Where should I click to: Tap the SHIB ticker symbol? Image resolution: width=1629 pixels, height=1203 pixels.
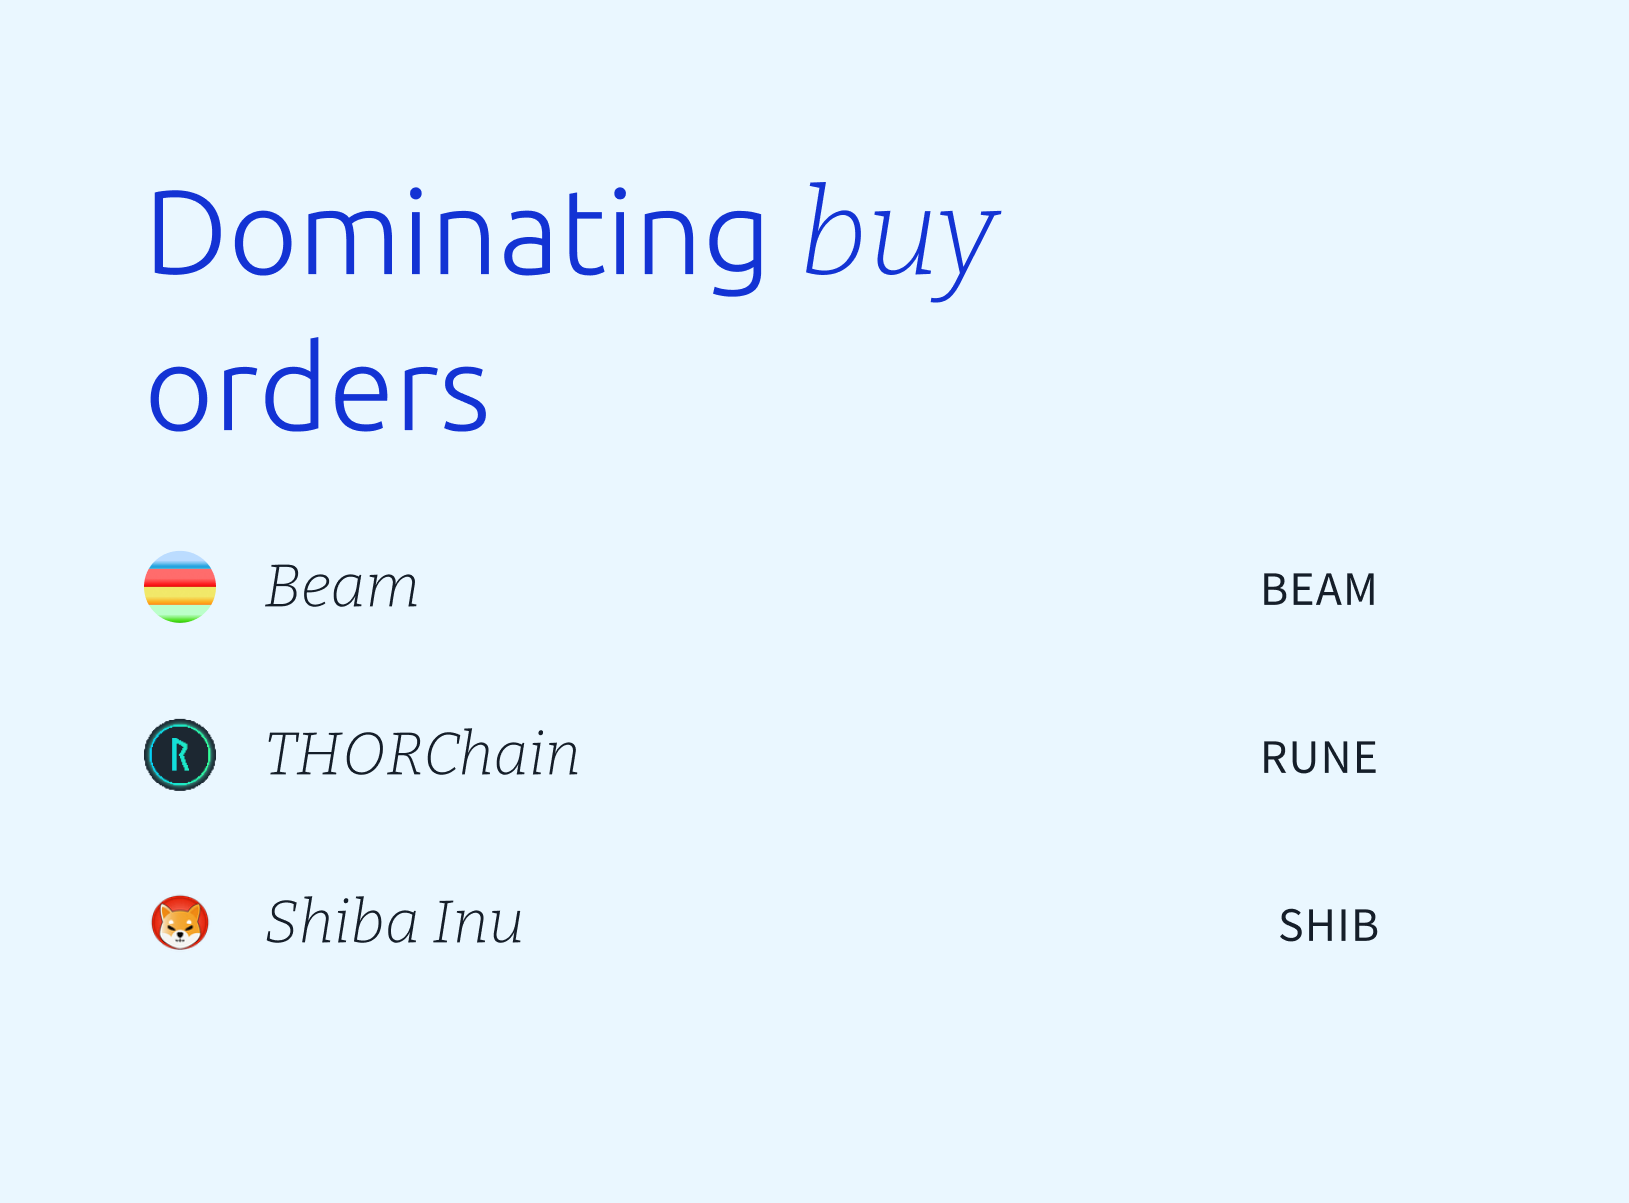click(x=1329, y=926)
